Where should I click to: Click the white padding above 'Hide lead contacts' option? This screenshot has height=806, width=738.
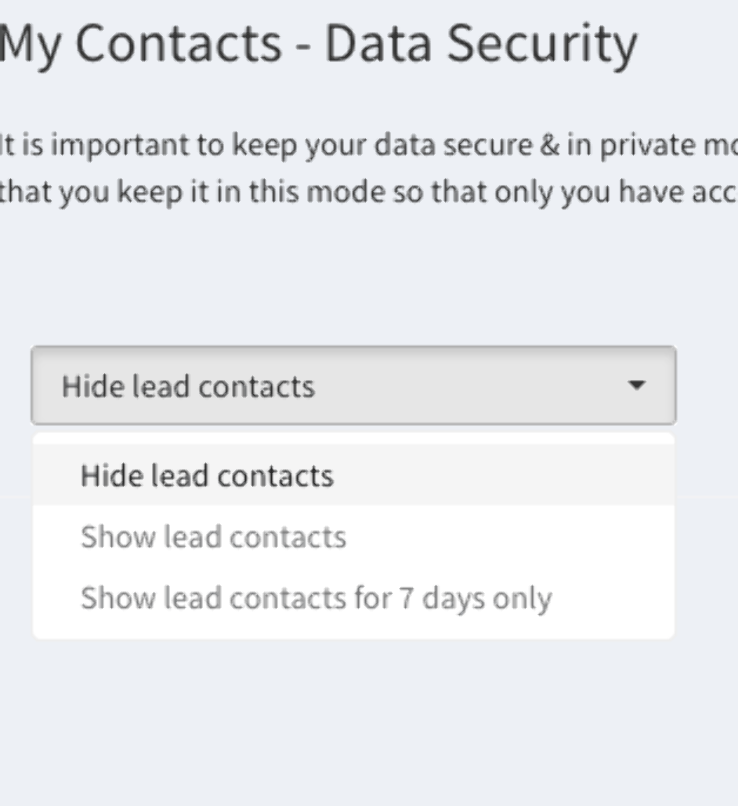[354, 439]
